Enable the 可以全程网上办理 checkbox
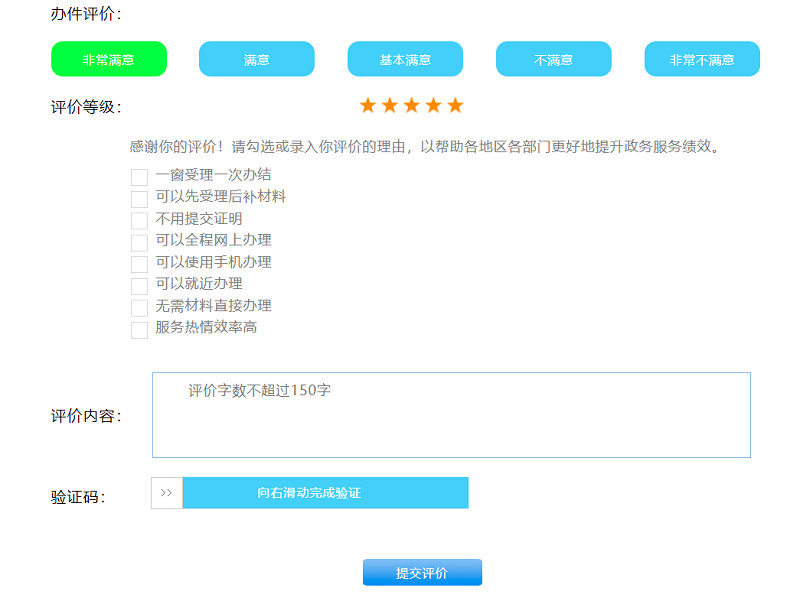Image resolution: width=800 pixels, height=604 pixels. 139,241
